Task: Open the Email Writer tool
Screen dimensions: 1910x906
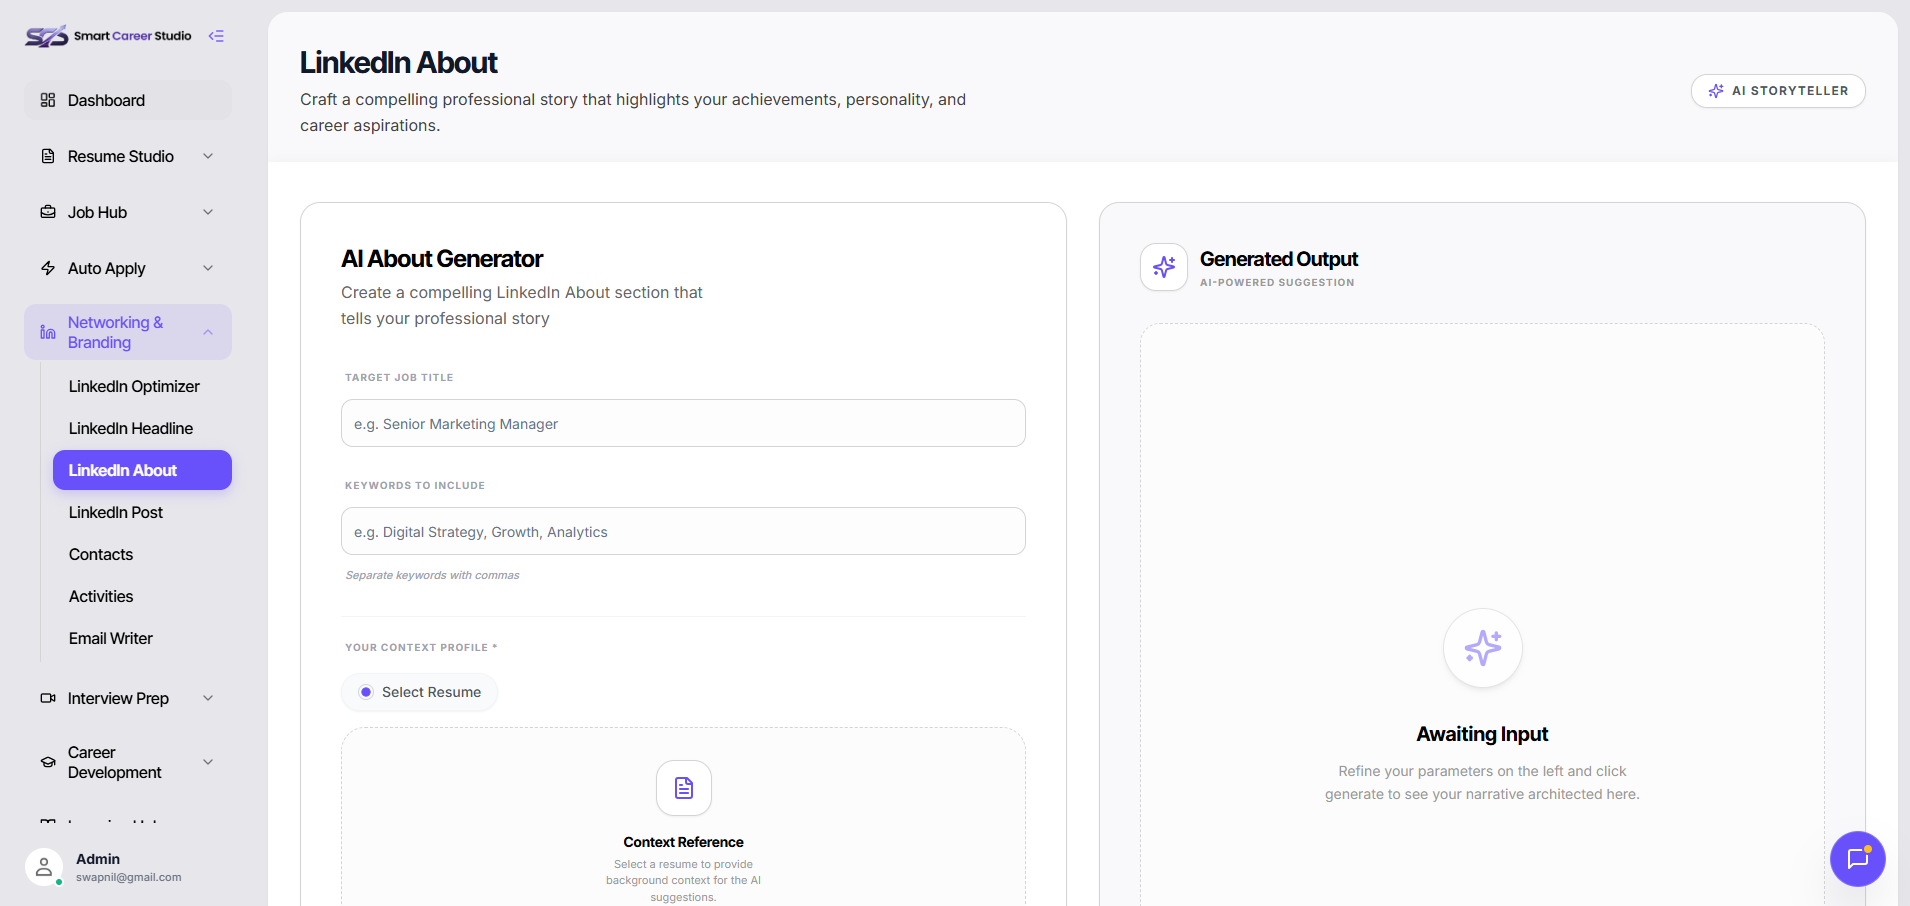Action: coord(111,638)
